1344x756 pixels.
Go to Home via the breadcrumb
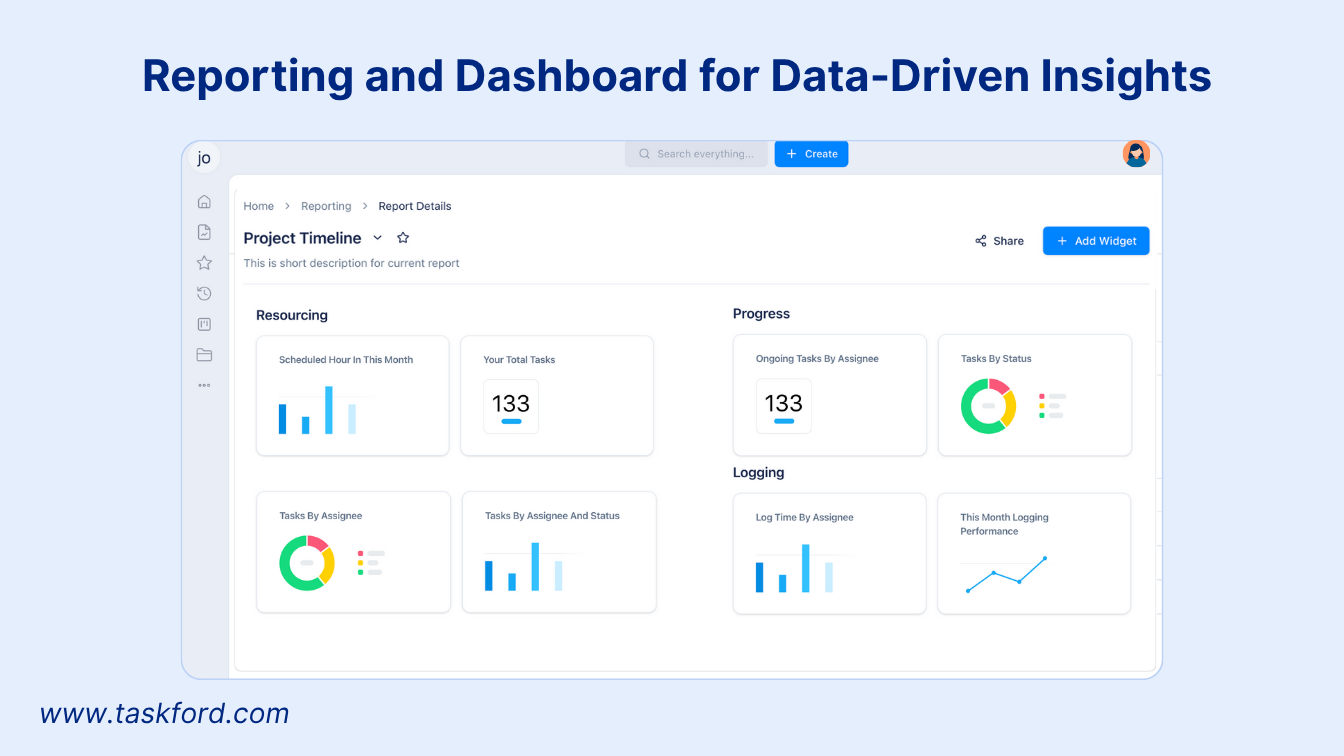click(258, 205)
